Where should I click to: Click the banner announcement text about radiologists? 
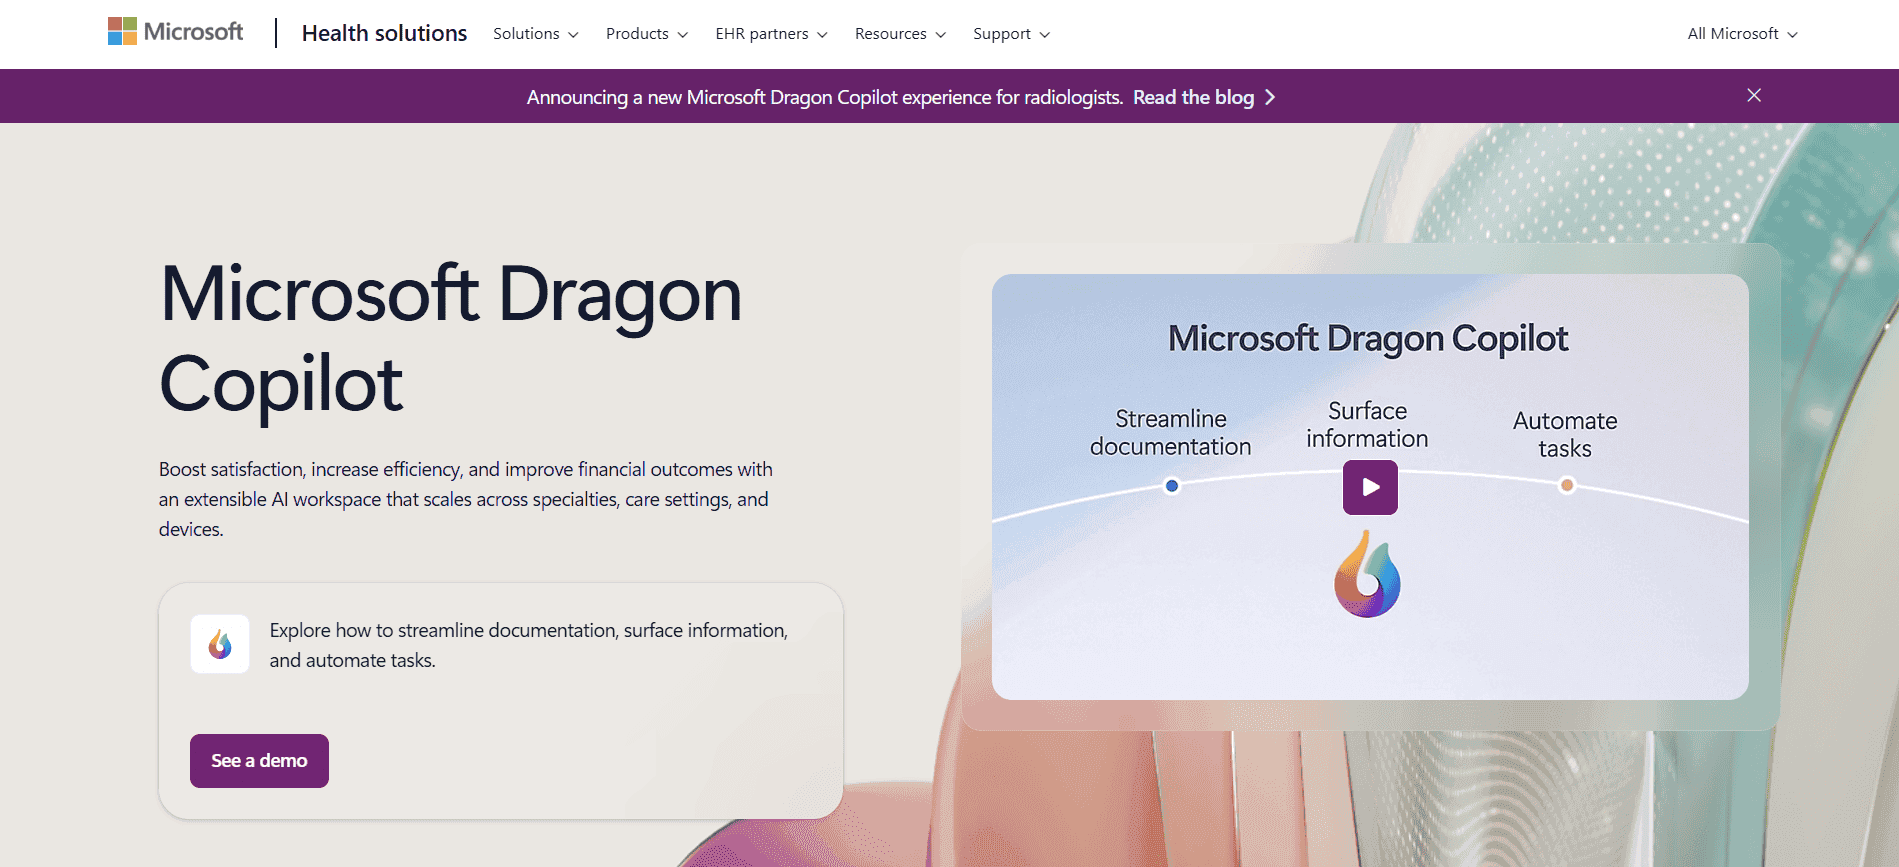pos(825,97)
